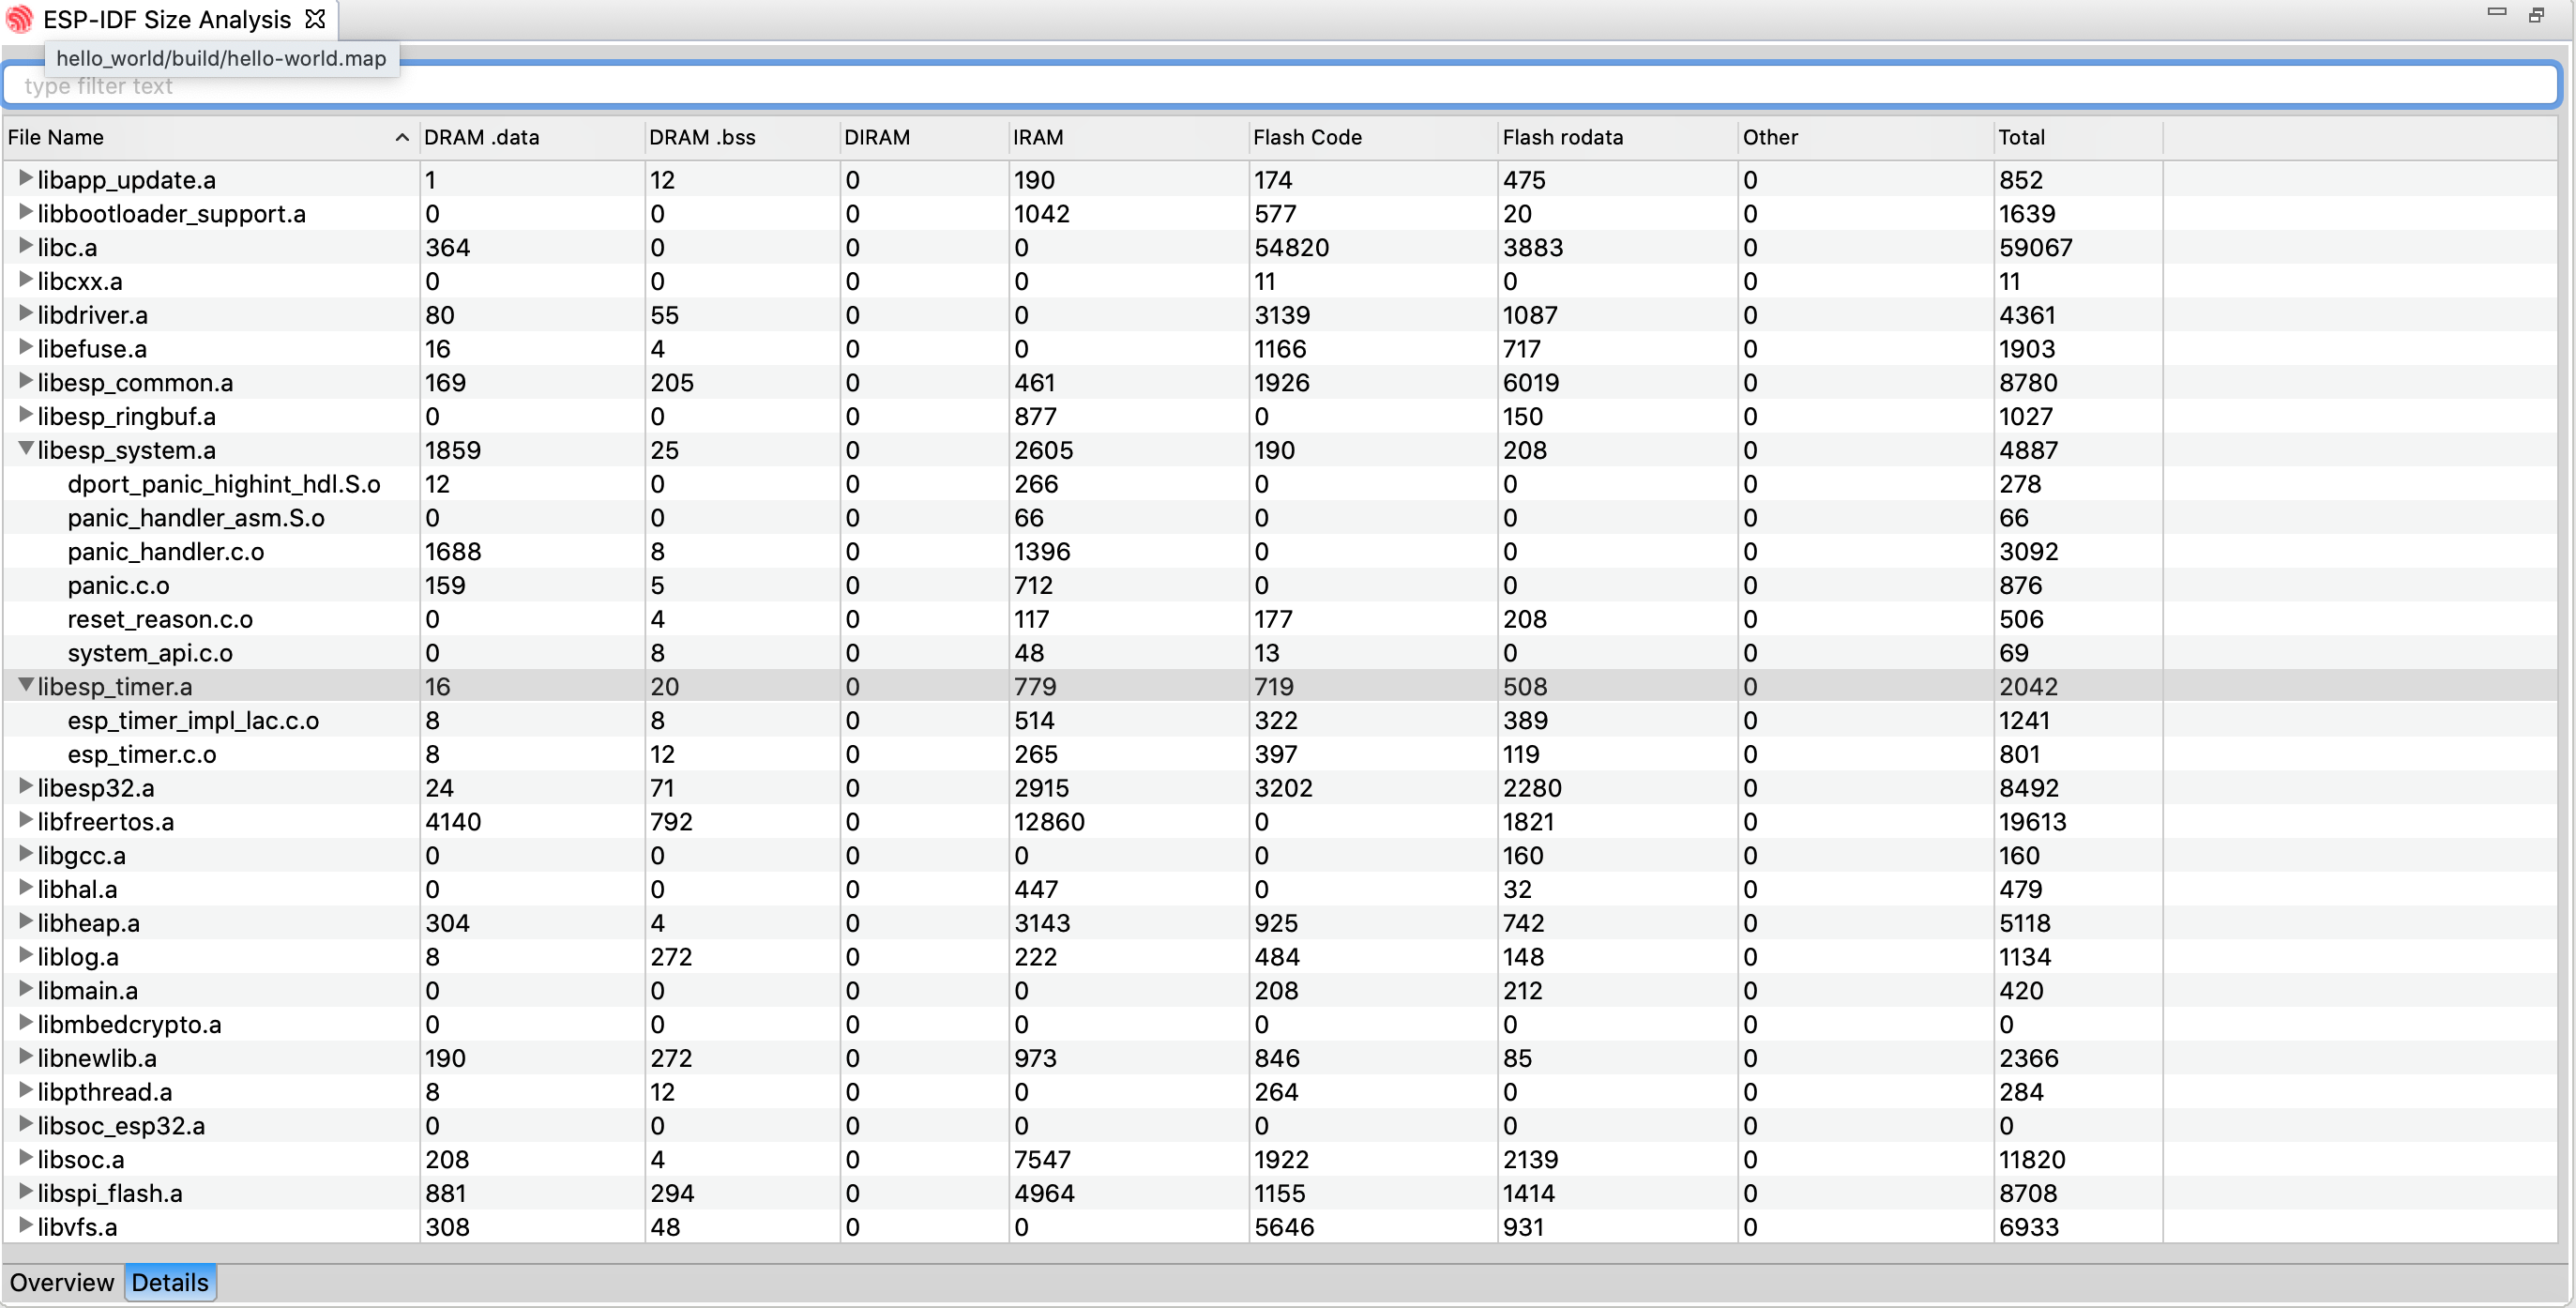
Task: Close the ESP-IDF Size Analysis tab
Action: (x=315, y=19)
